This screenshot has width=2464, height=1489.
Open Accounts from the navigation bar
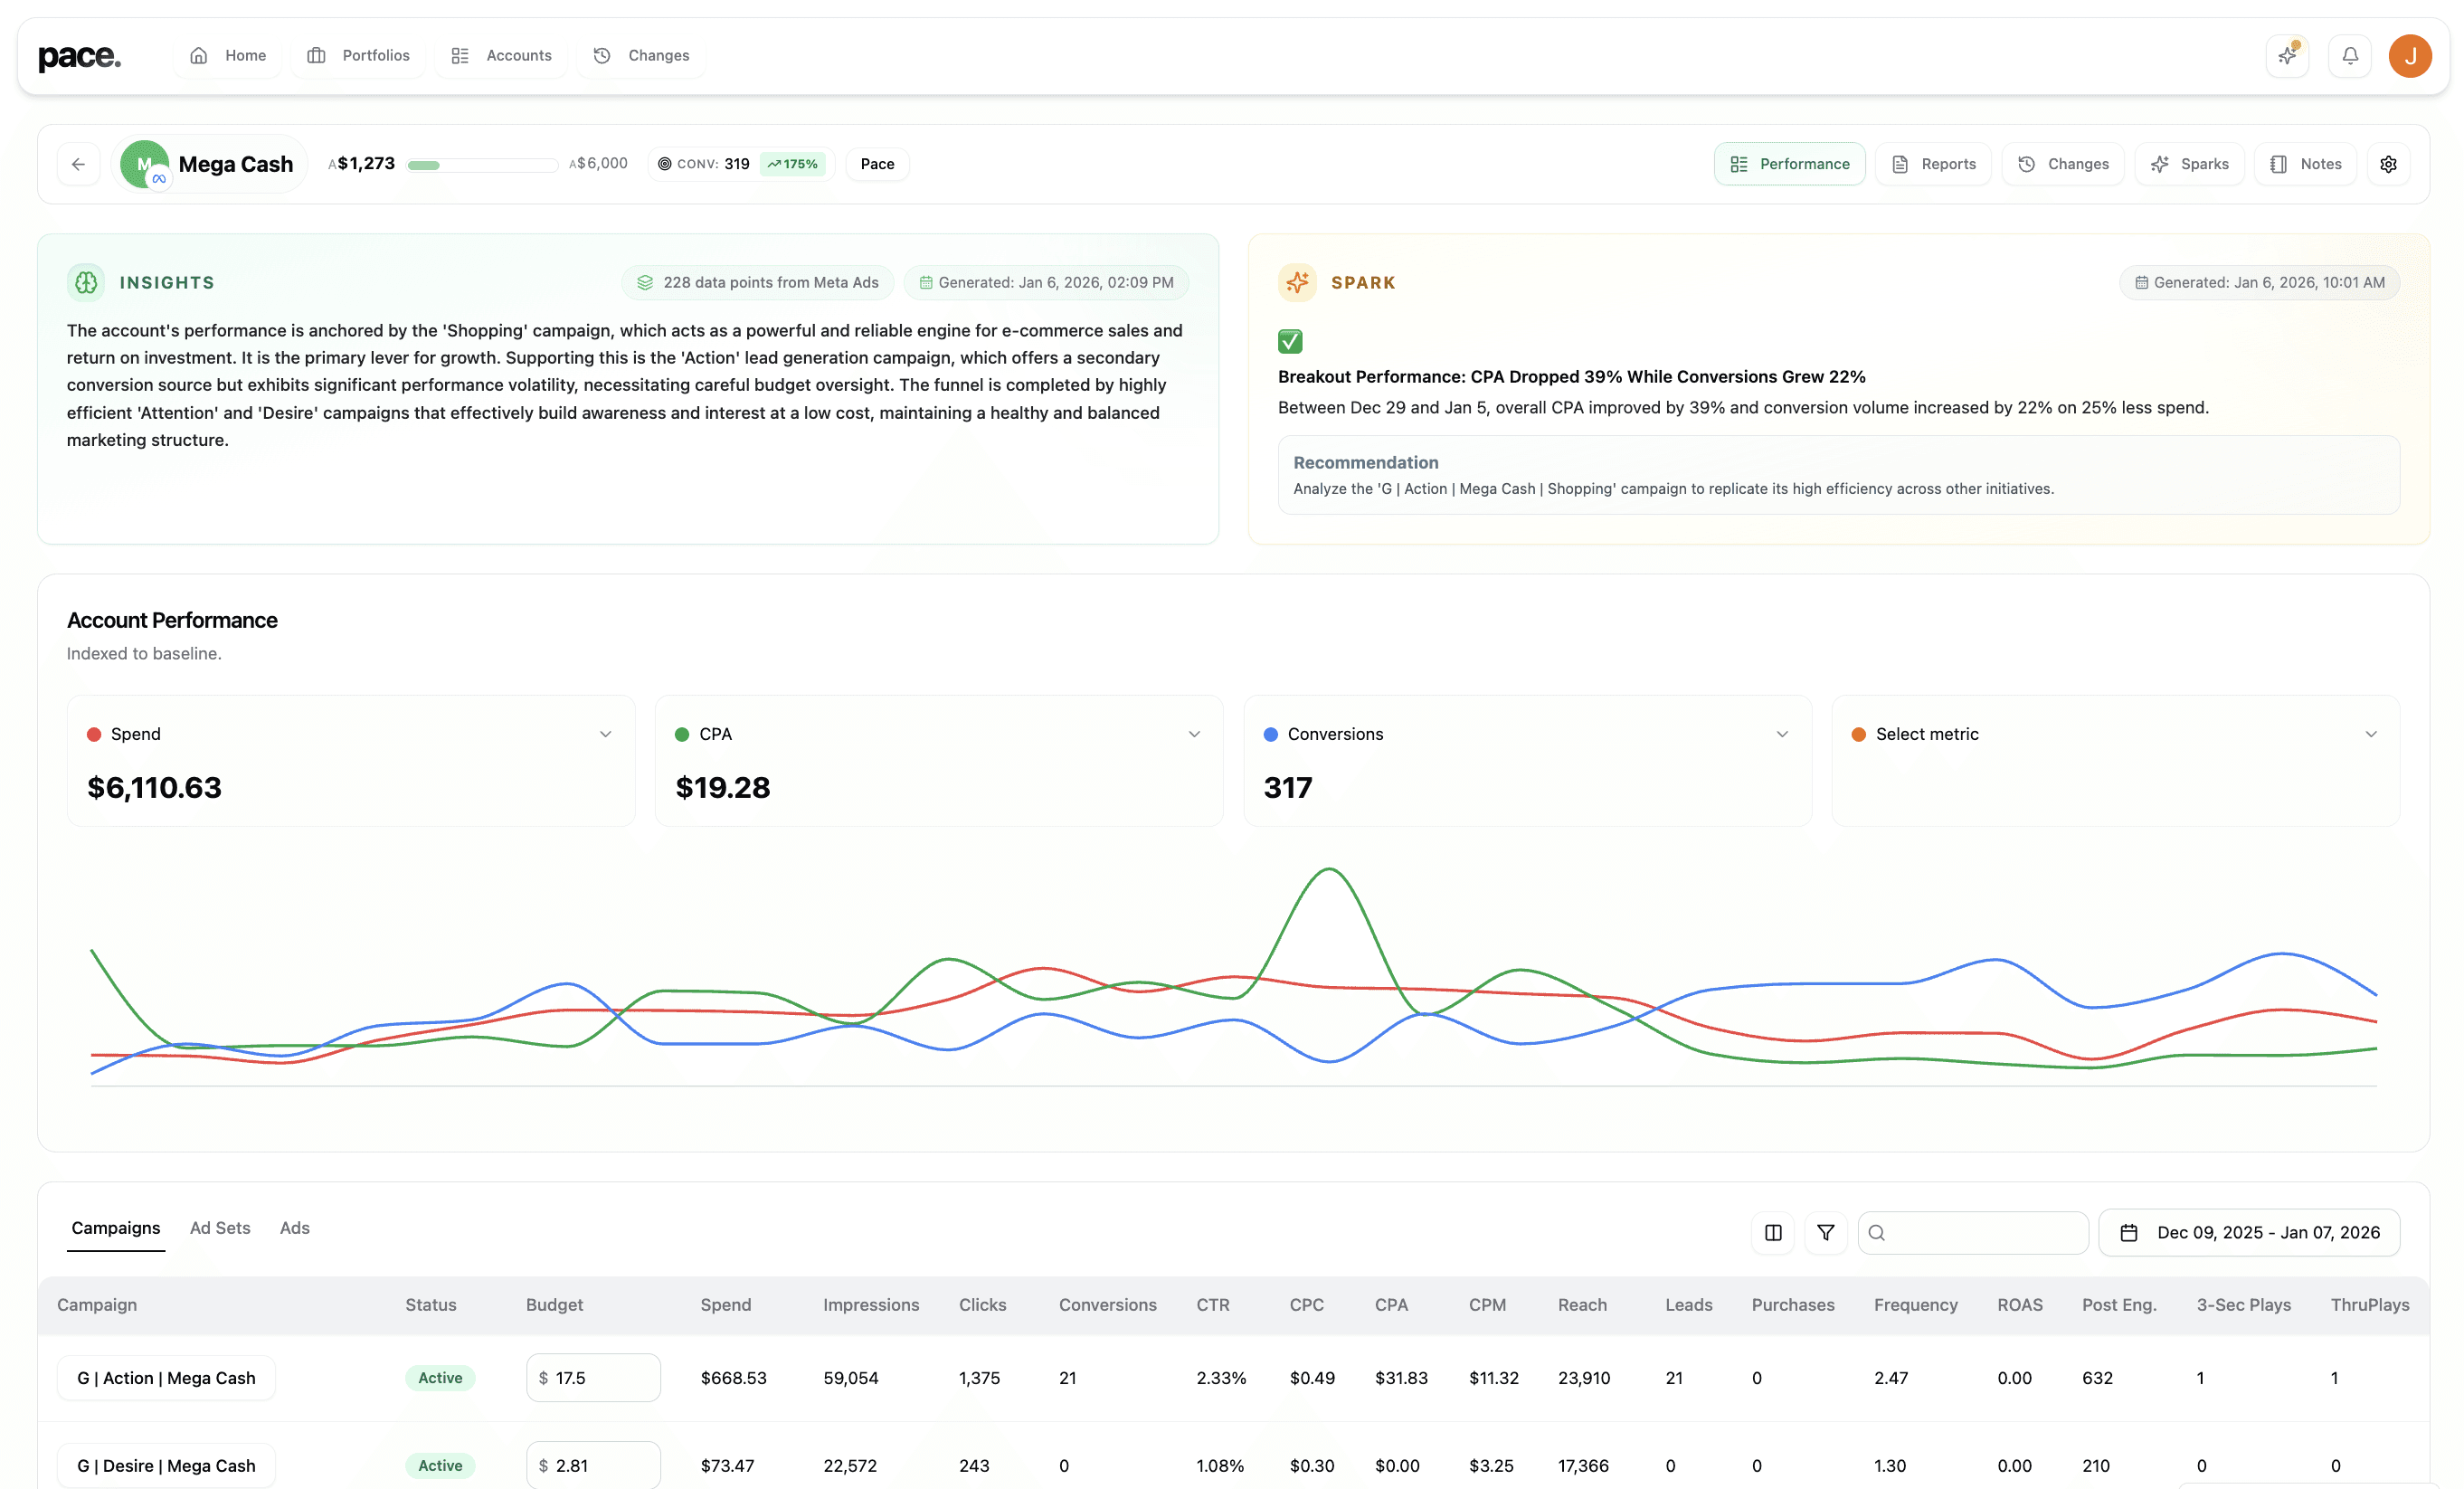pos(501,55)
